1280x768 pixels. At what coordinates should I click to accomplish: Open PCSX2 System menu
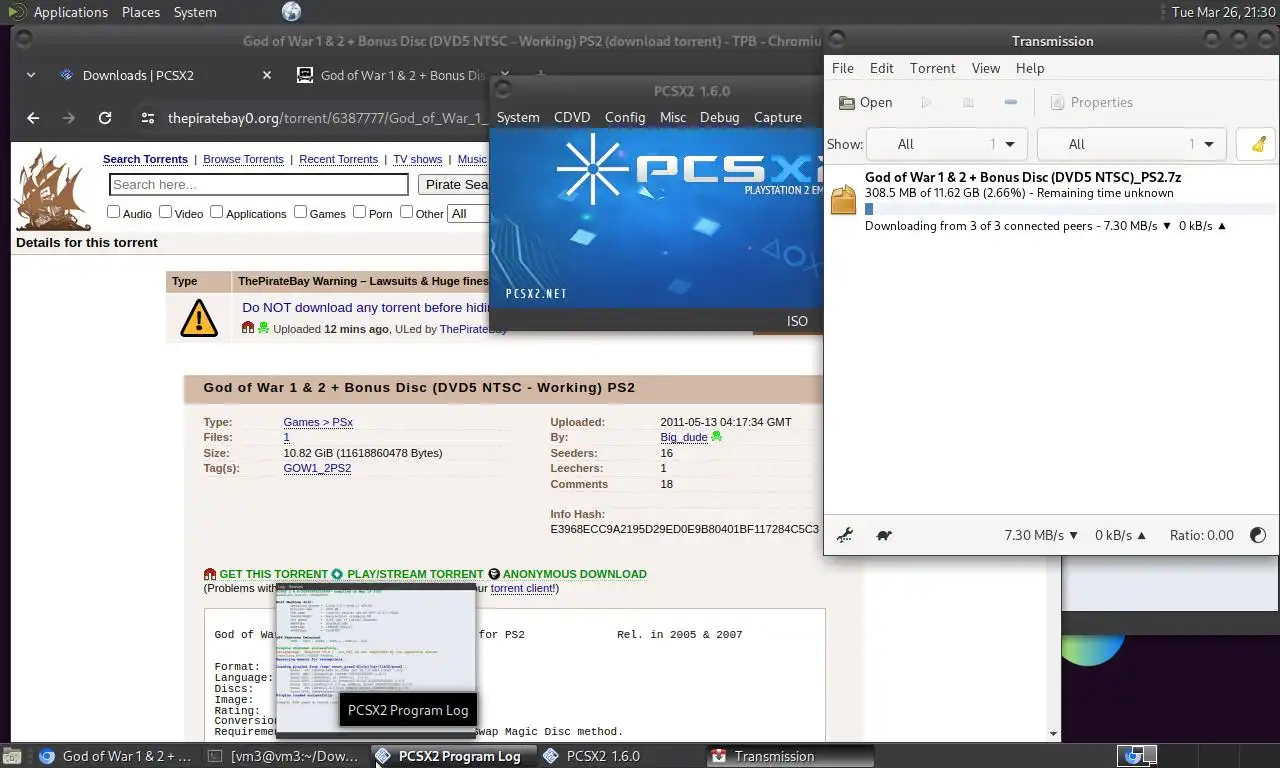pyautogui.click(x=518, y=117)
